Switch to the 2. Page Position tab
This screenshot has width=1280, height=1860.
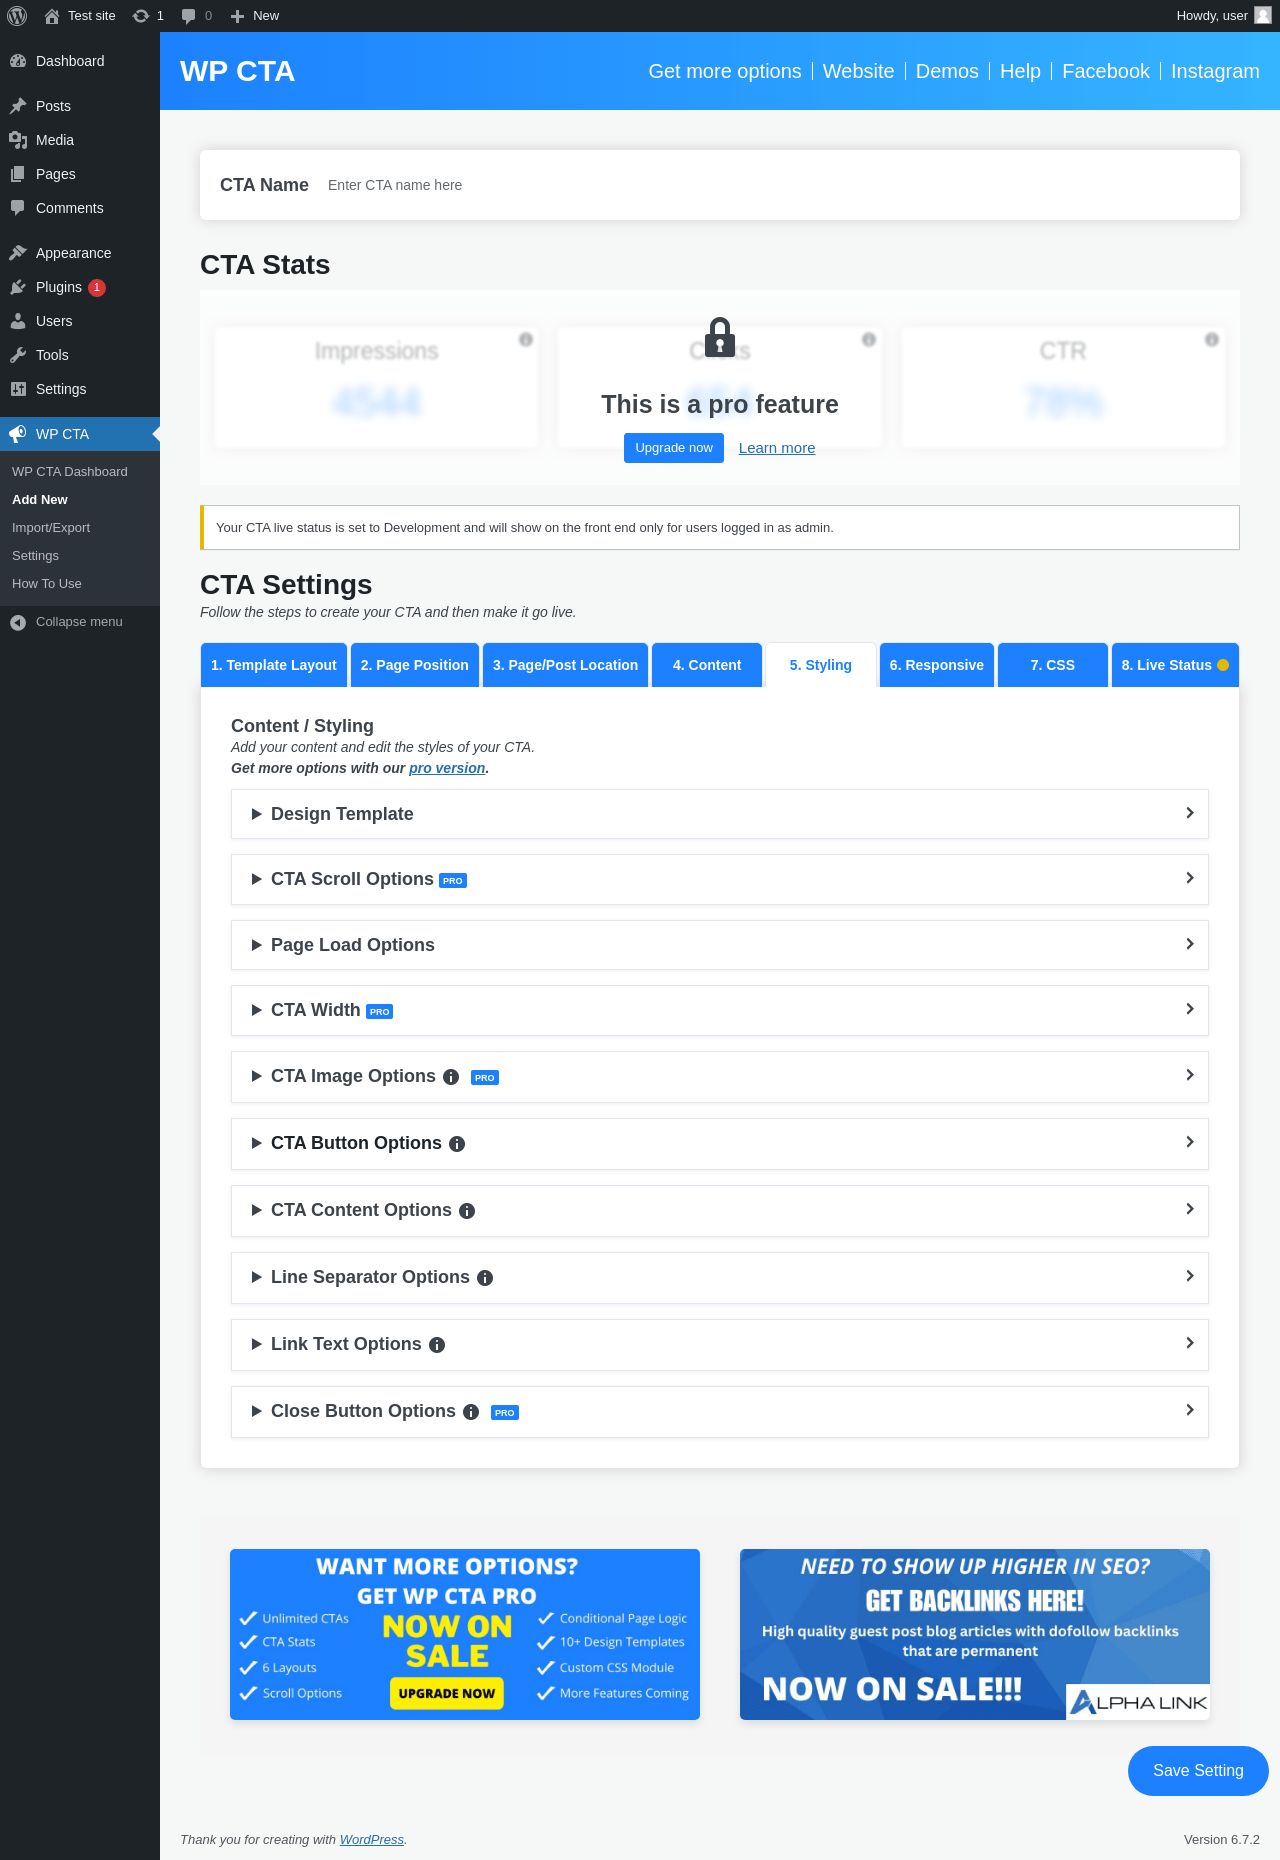415,665
